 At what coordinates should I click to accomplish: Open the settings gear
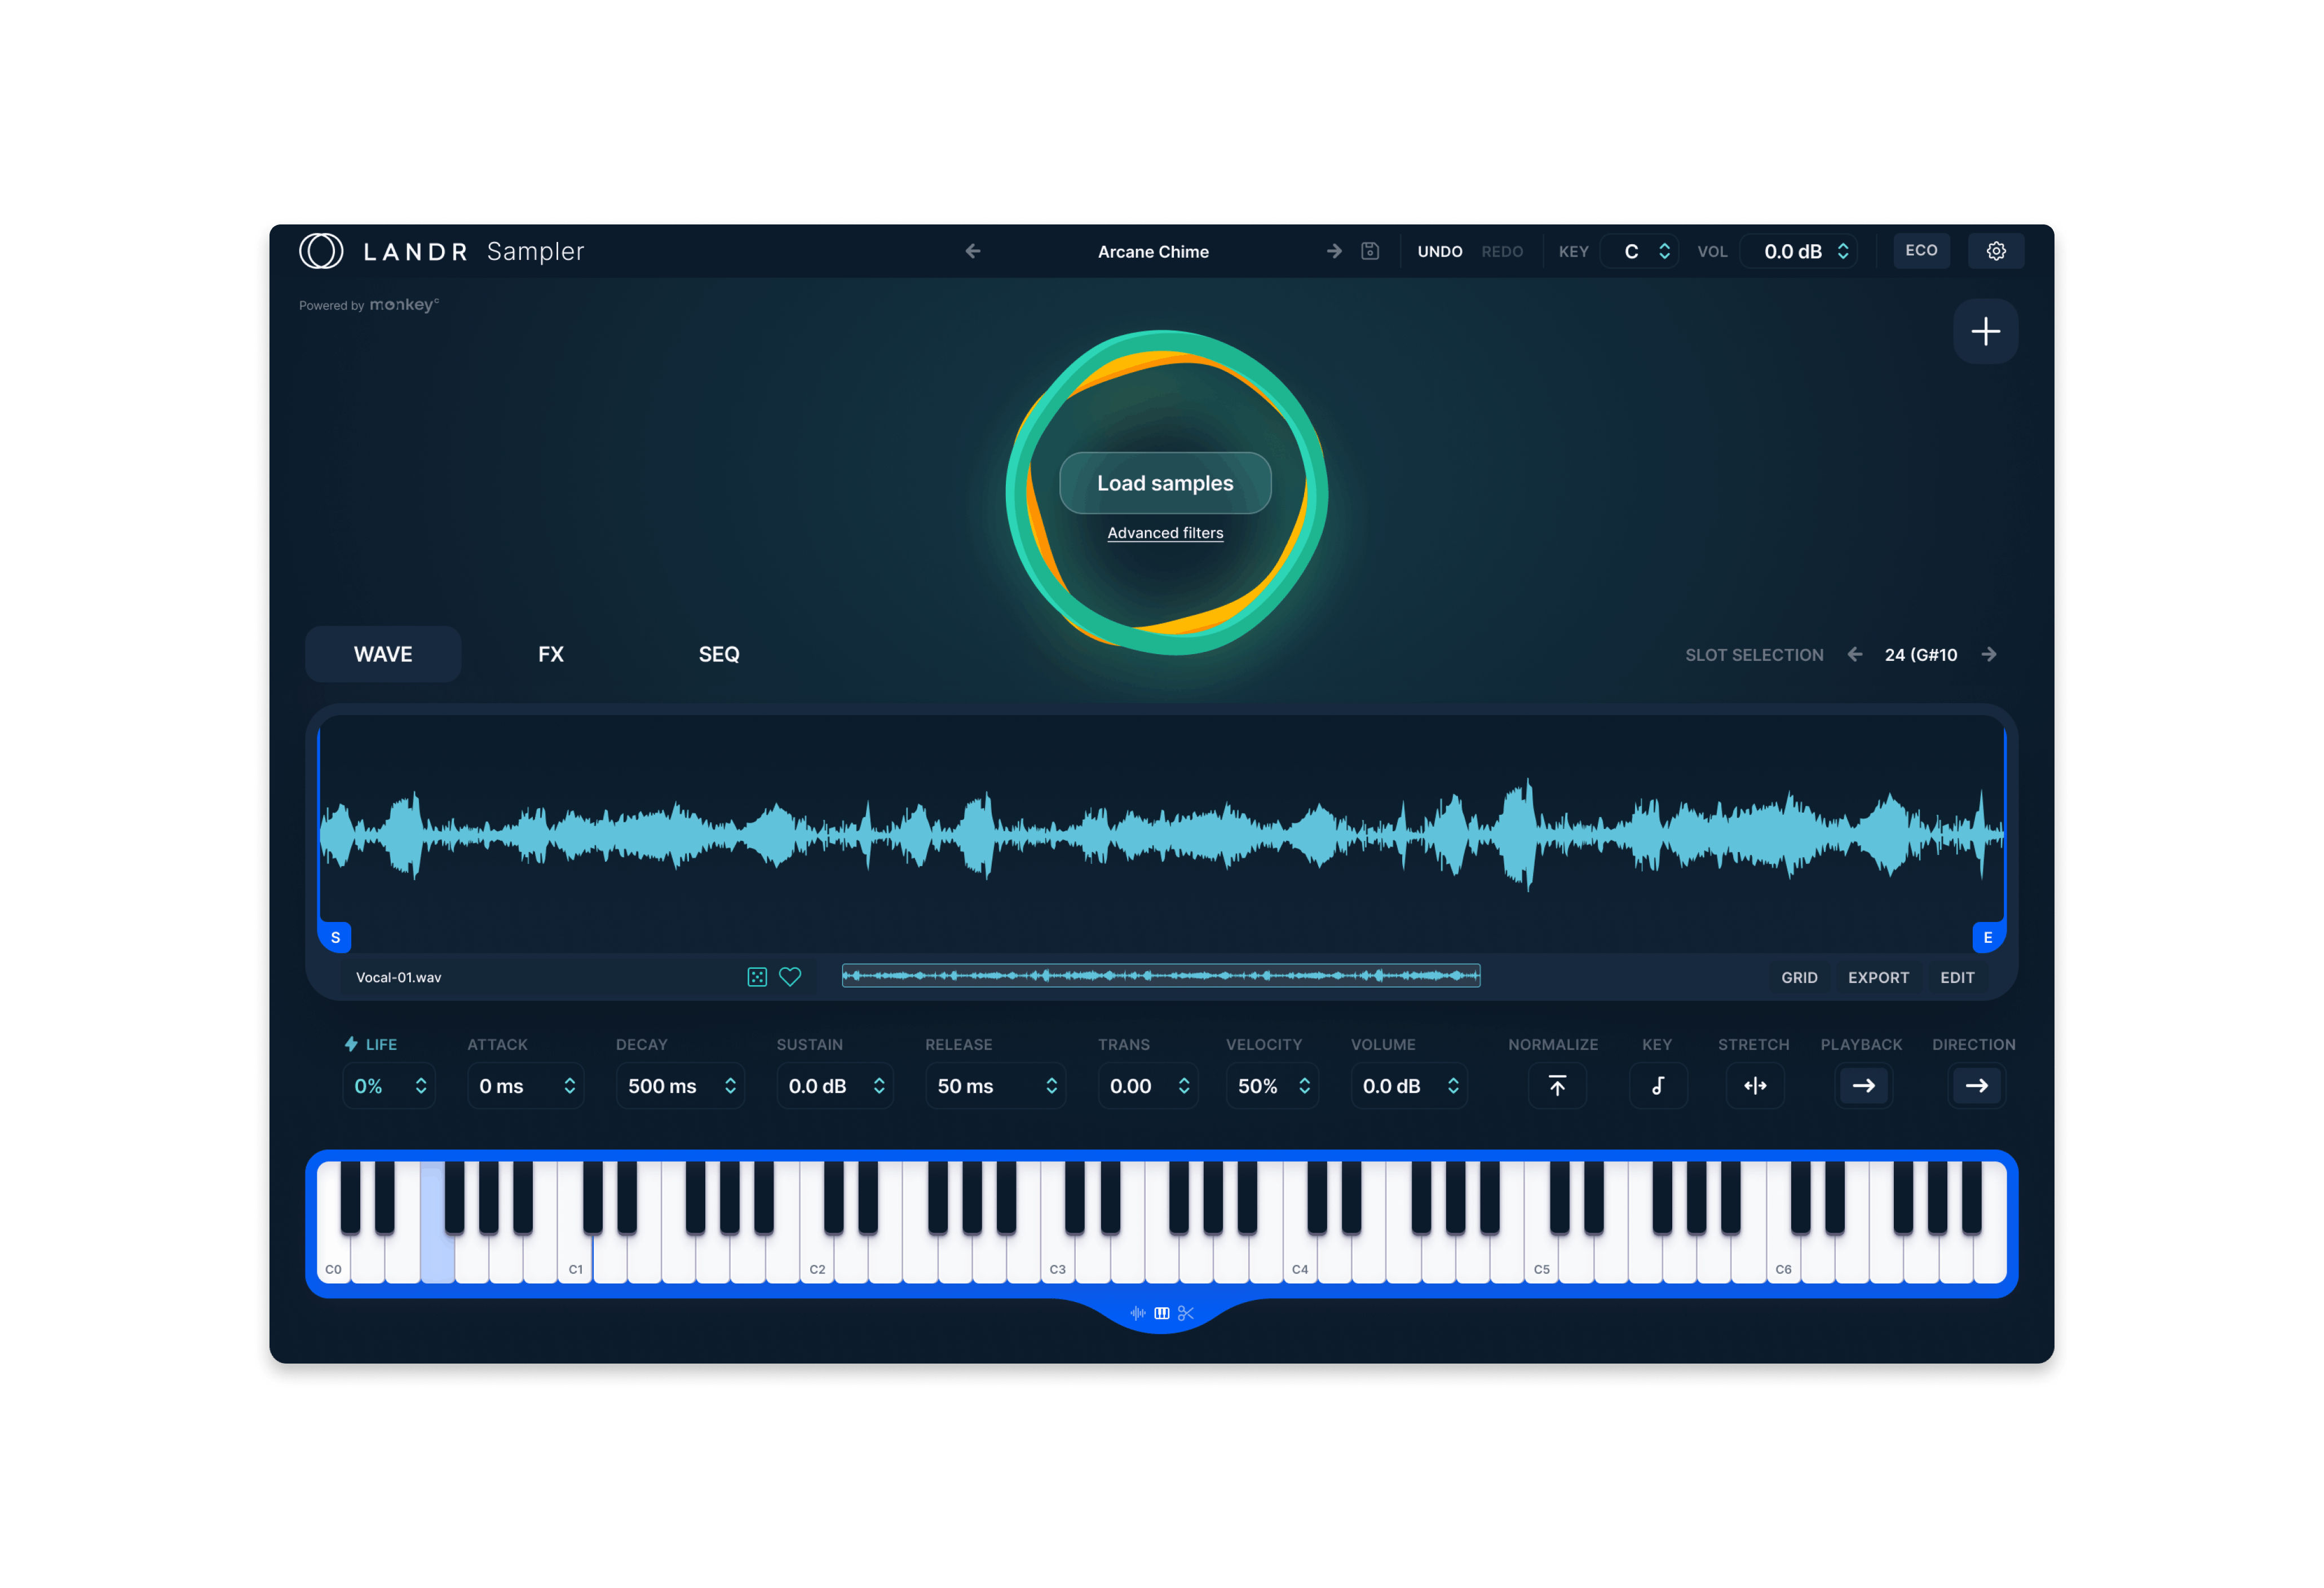[x=1996, y=251]
